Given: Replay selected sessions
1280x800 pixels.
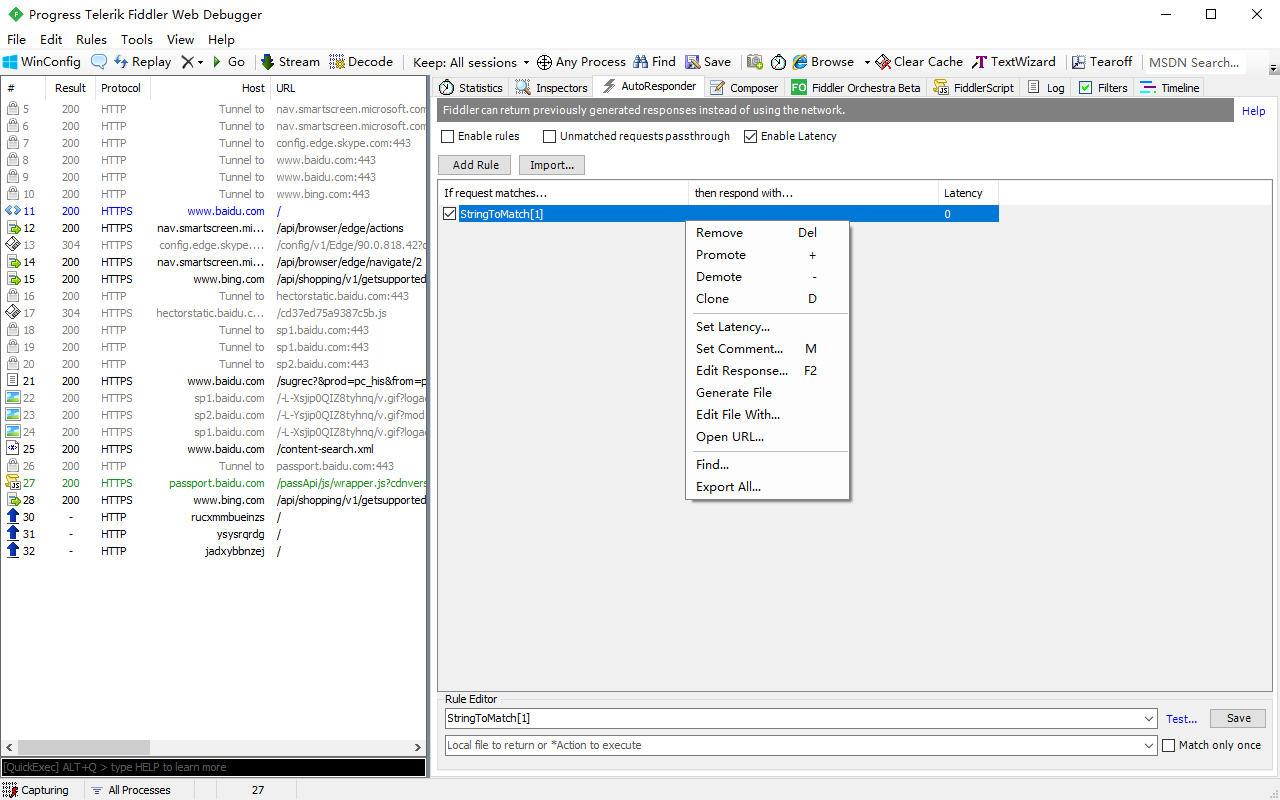Looking at the screenshot, I should pyautogui.click(x=142, y=62).
